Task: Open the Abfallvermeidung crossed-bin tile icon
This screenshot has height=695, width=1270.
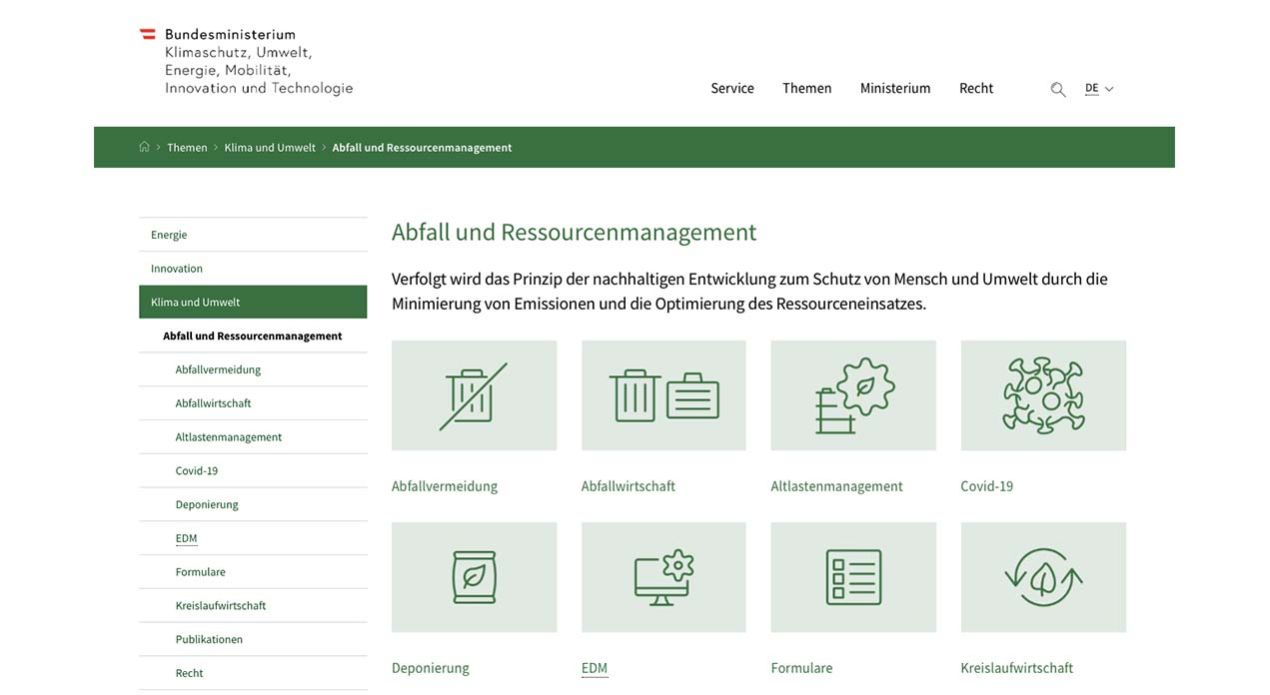Action: [474, 395]
